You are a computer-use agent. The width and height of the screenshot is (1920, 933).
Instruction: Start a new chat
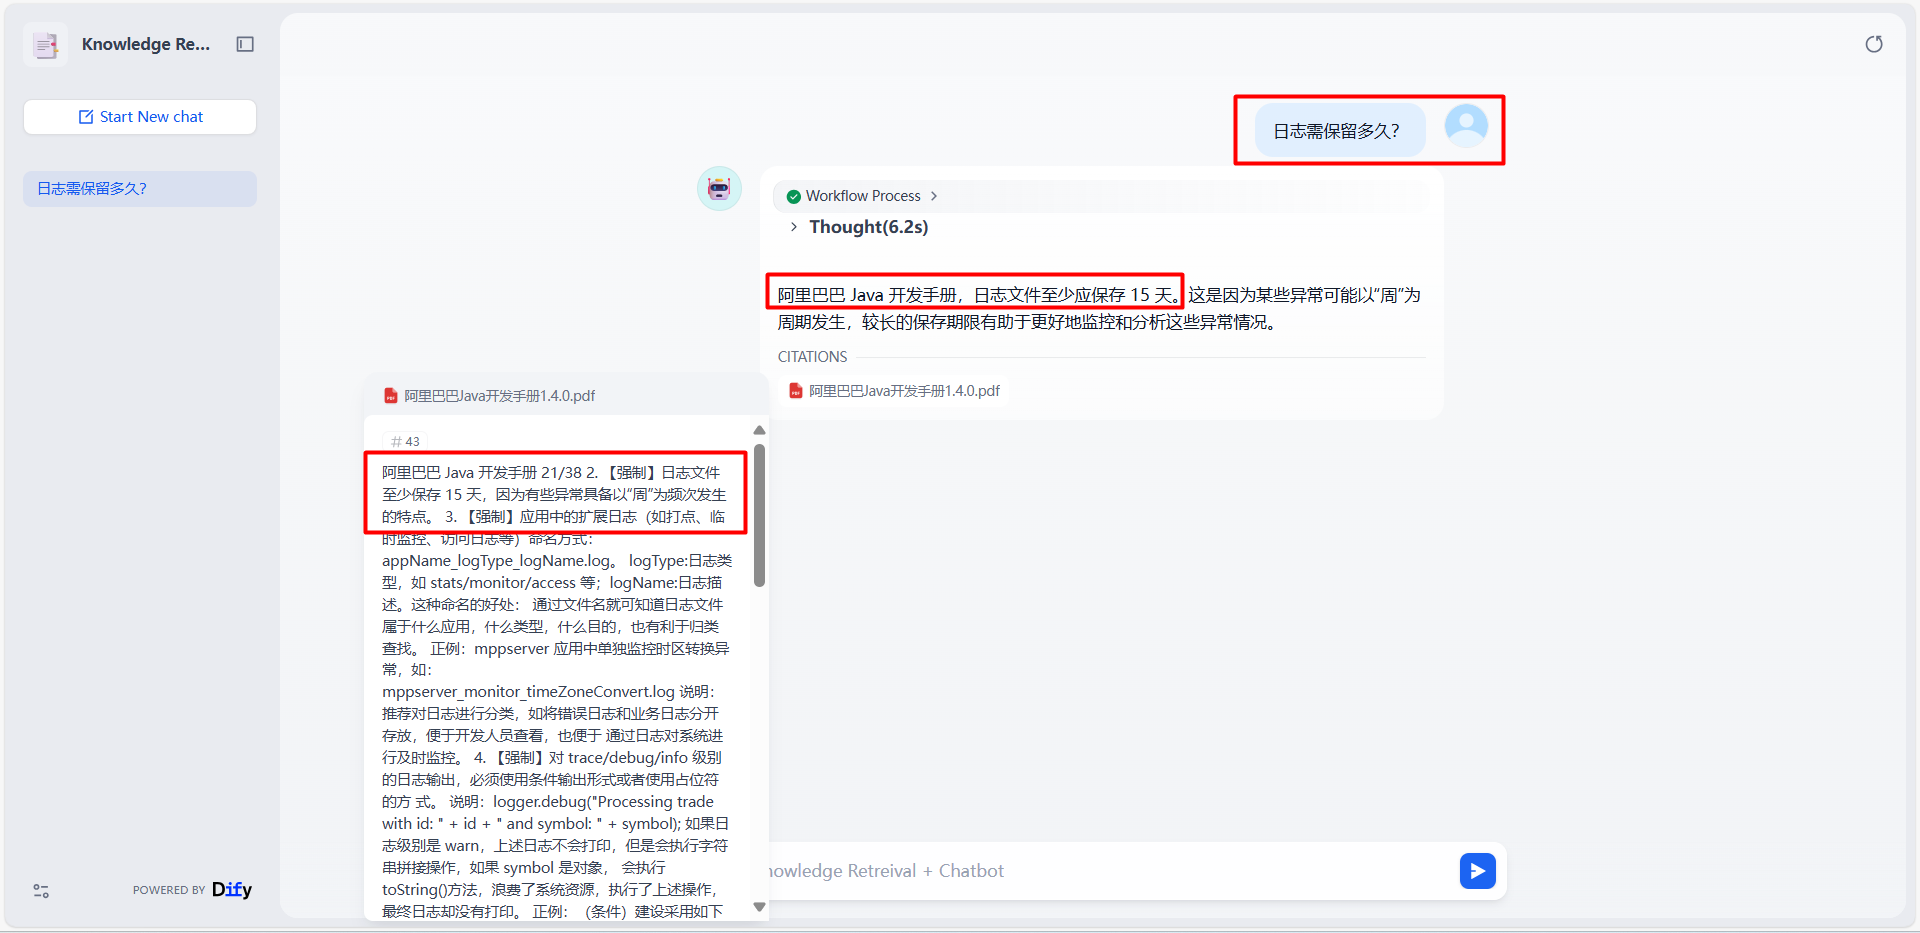[x=140, y=117]
